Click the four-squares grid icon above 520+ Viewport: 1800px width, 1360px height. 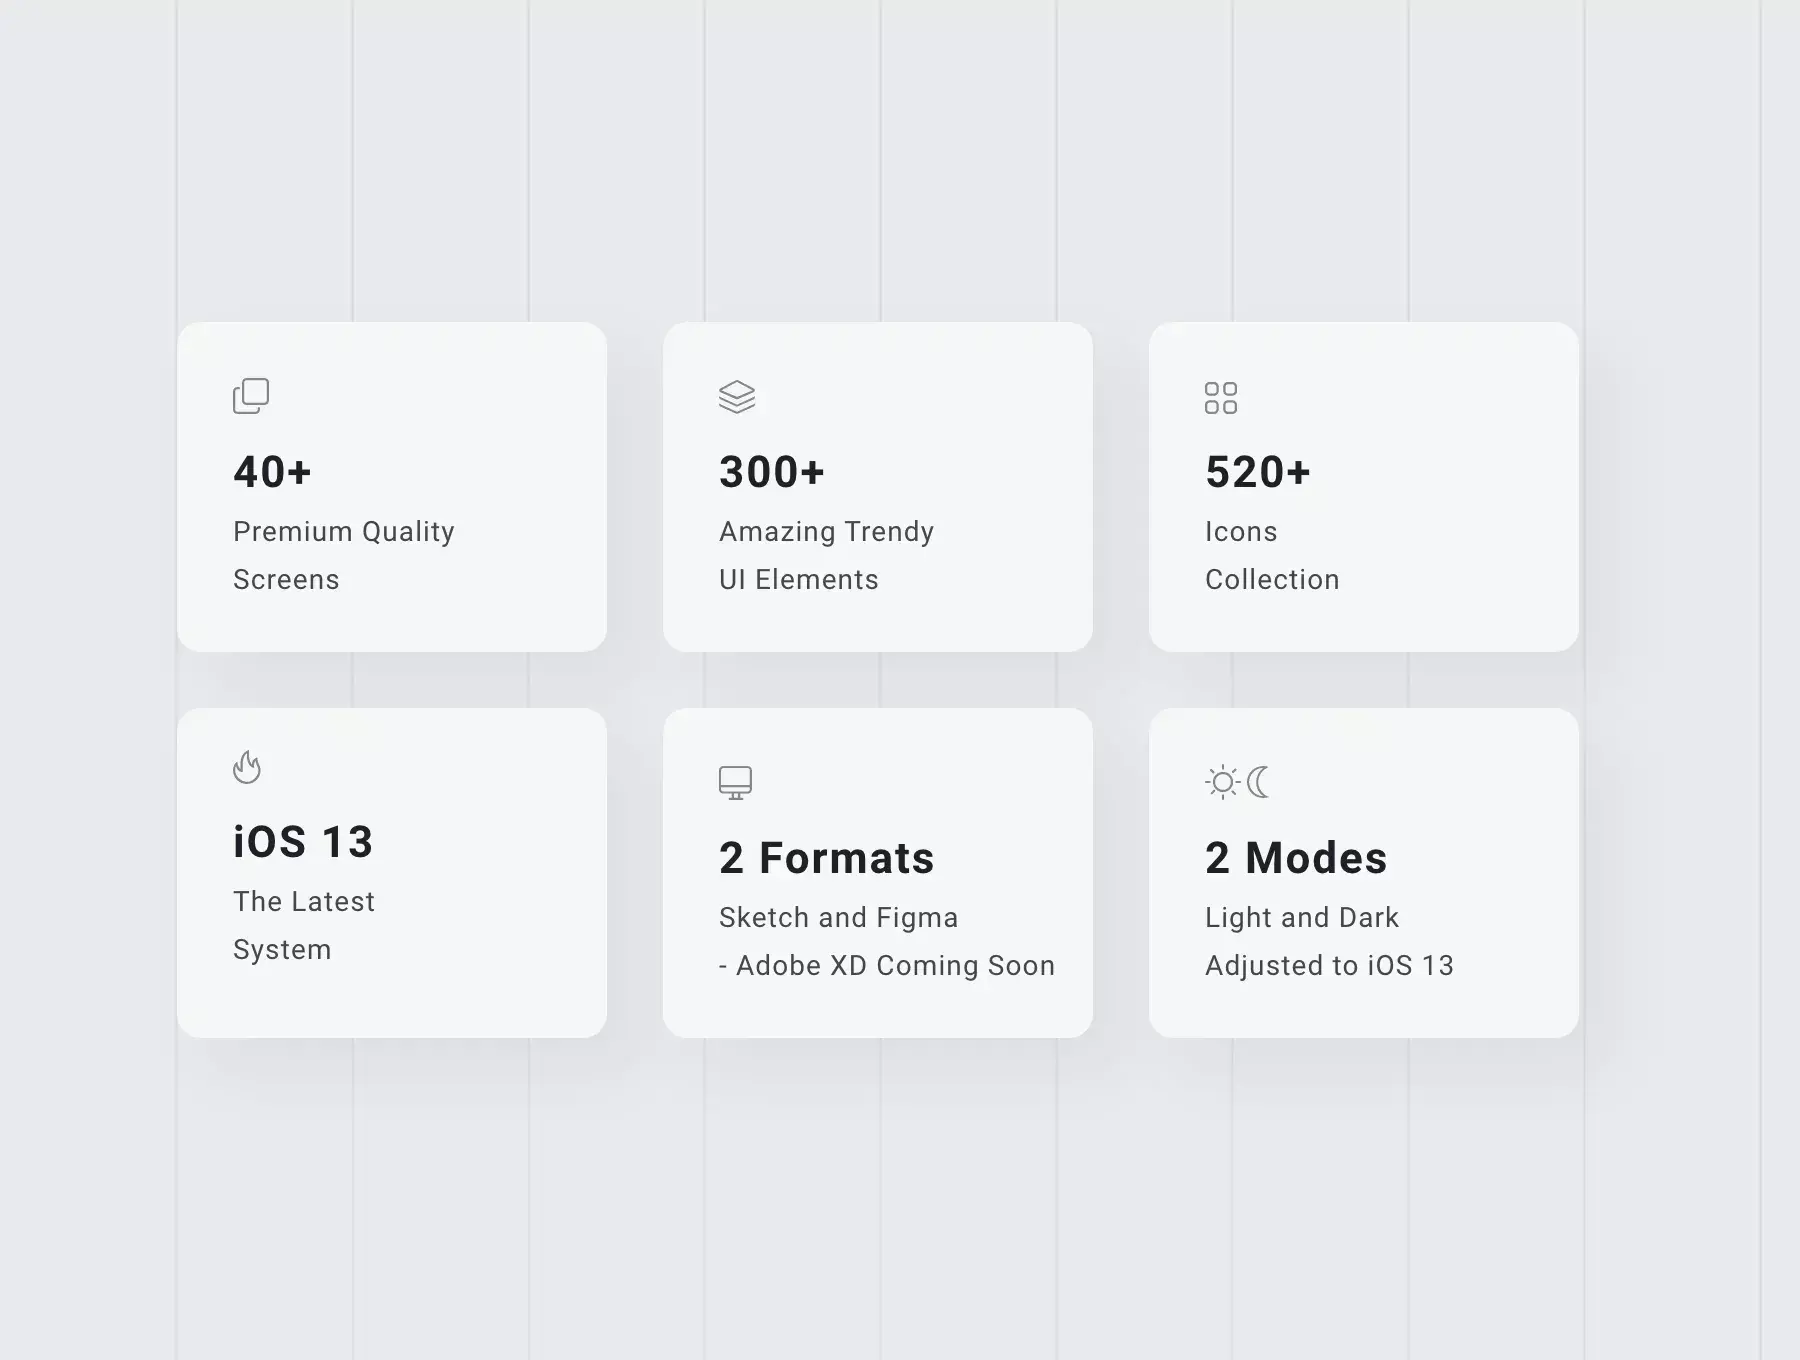[1221, 398]
